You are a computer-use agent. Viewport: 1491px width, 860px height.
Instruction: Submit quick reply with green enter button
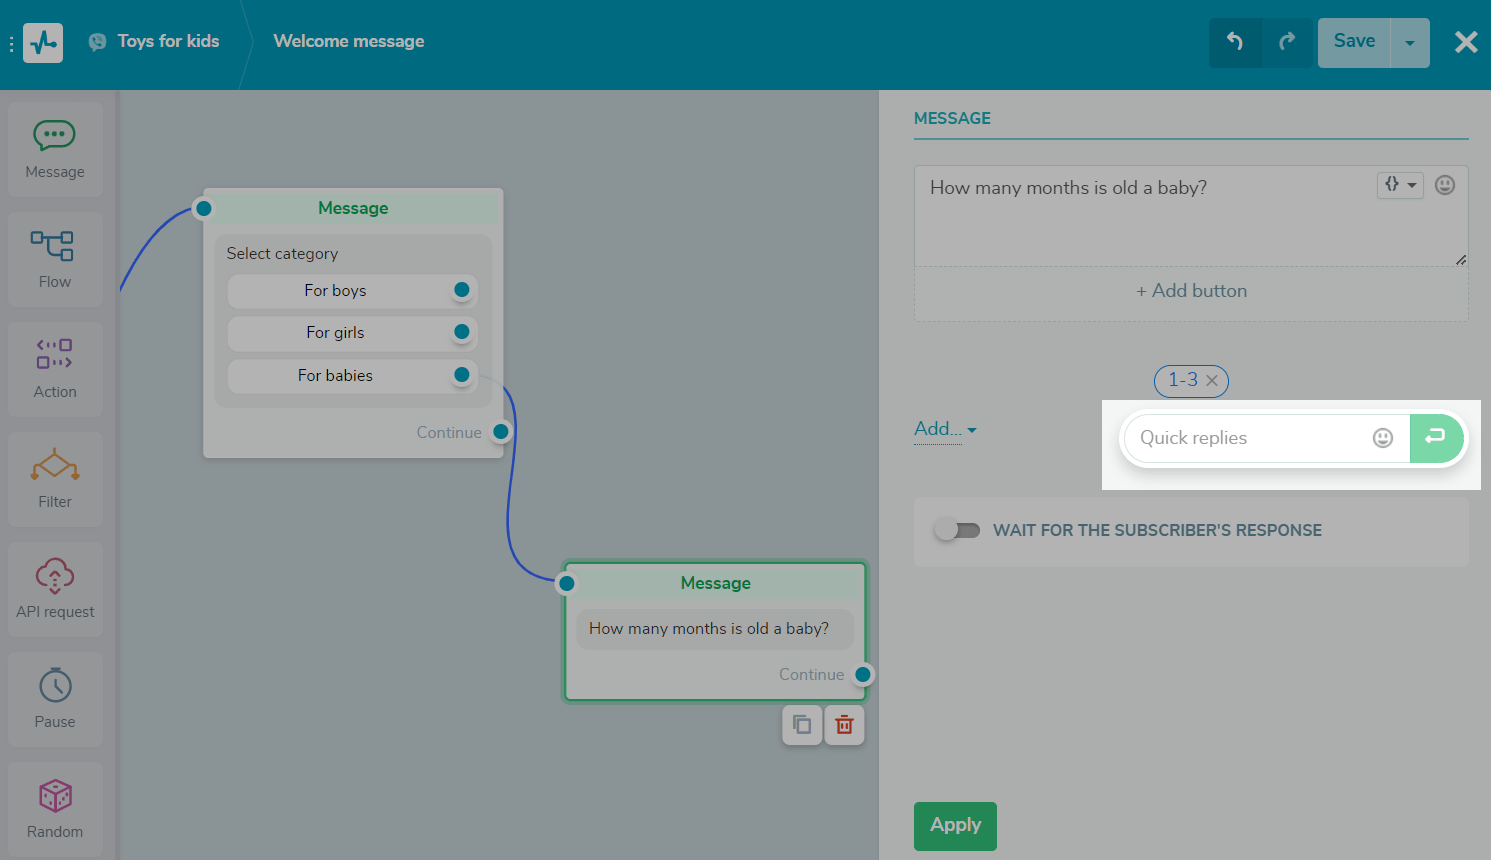pos(1436,438)
